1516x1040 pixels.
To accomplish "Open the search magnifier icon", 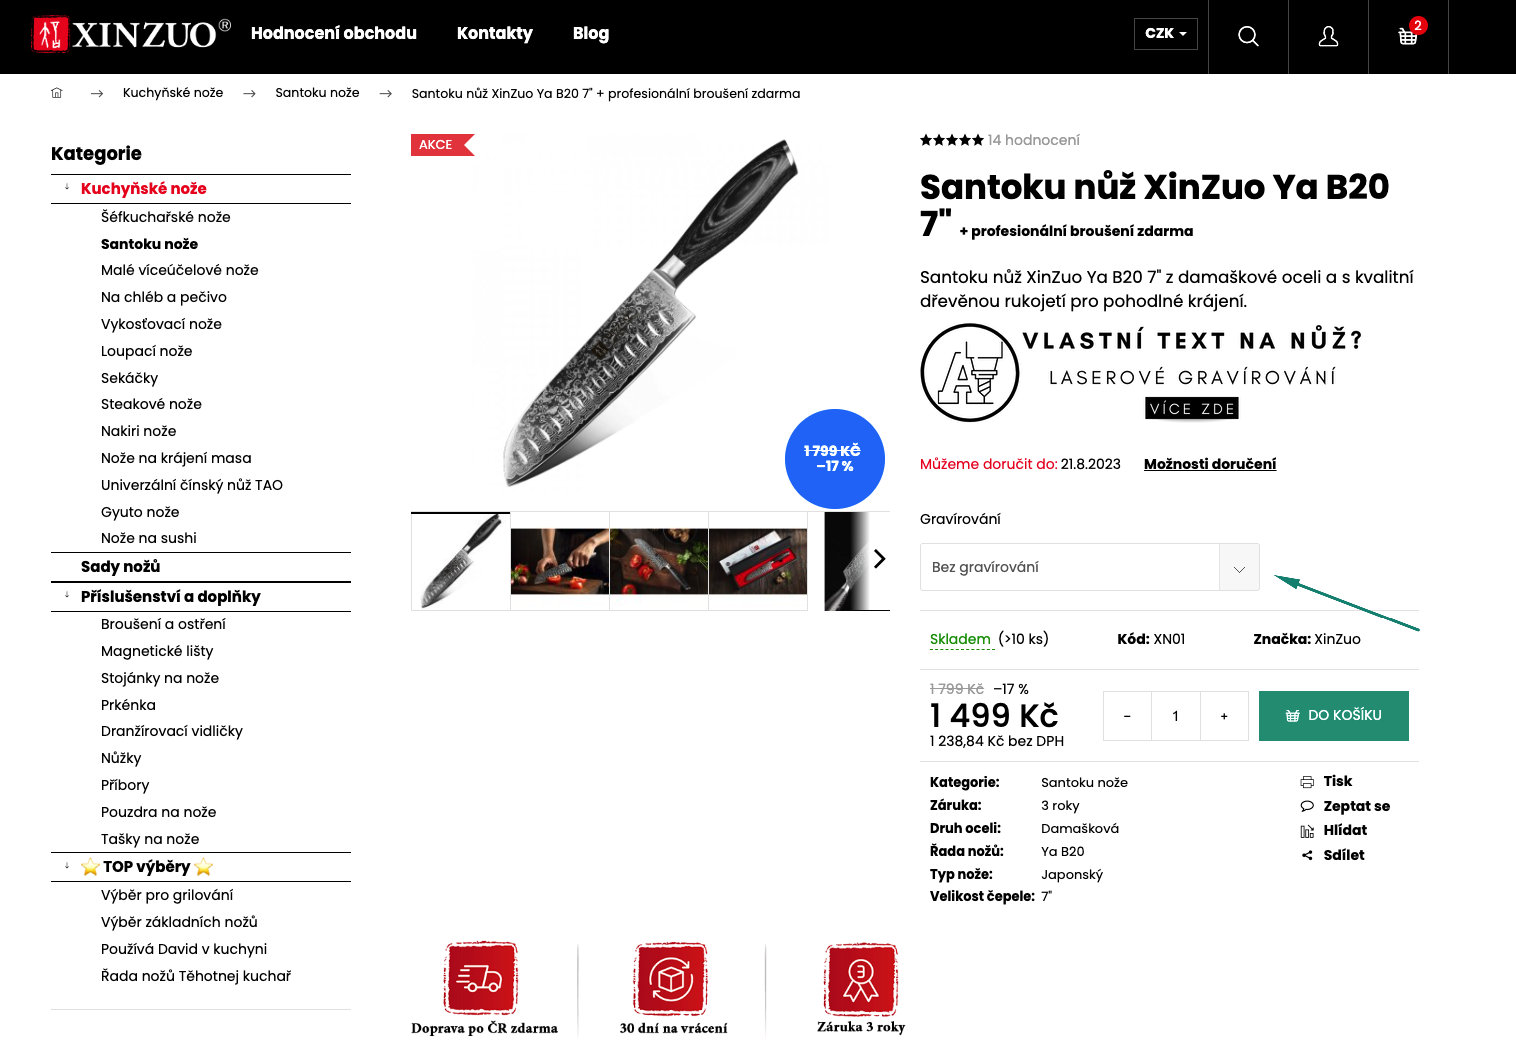I will pyautogui.click(x=1248, y=37).
